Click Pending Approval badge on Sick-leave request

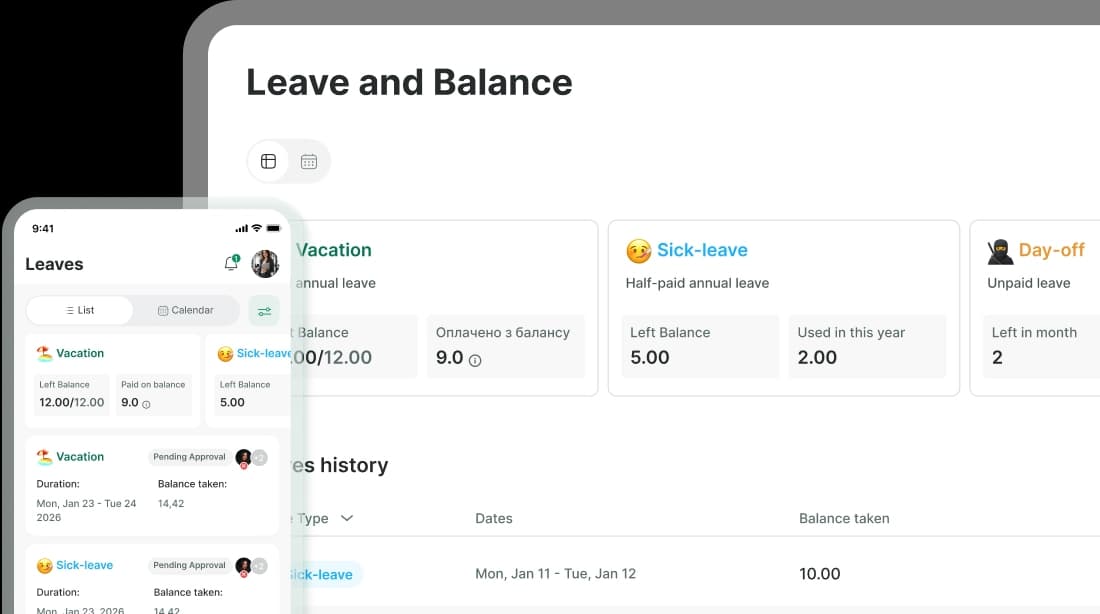189,565
